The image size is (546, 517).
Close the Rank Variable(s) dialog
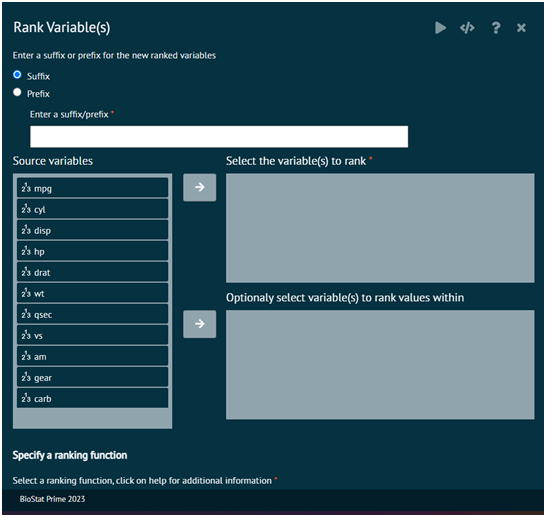pos(521,28)
